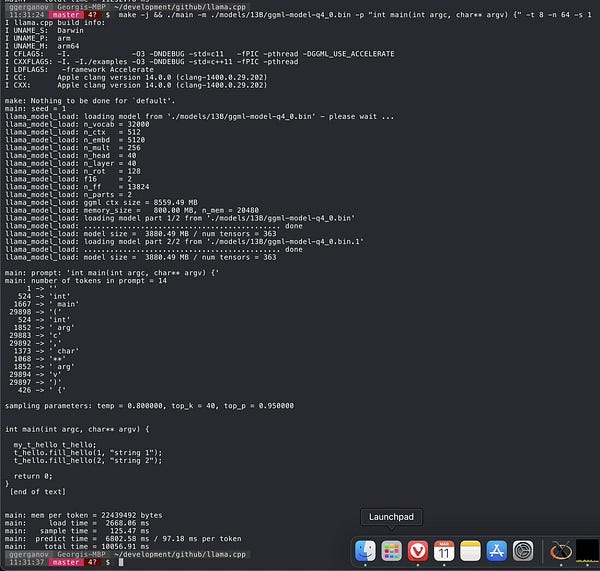Screen dimensions: 600x571
Task: Click the "n_embd = 5120" line
Action: pyautogui.click(x=75, y=140)
